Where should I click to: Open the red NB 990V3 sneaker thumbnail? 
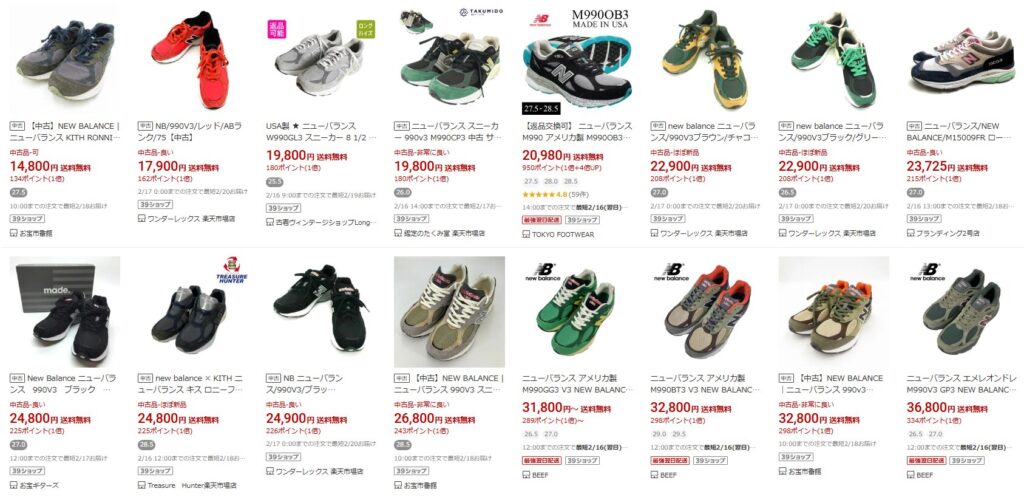[x=193, y=59]
